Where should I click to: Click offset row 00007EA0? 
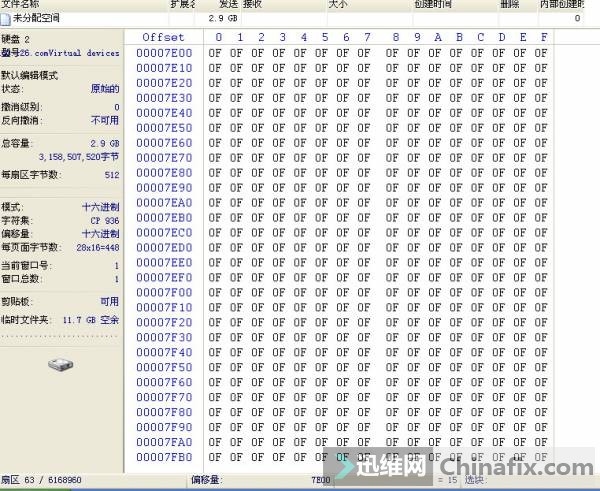164,202
